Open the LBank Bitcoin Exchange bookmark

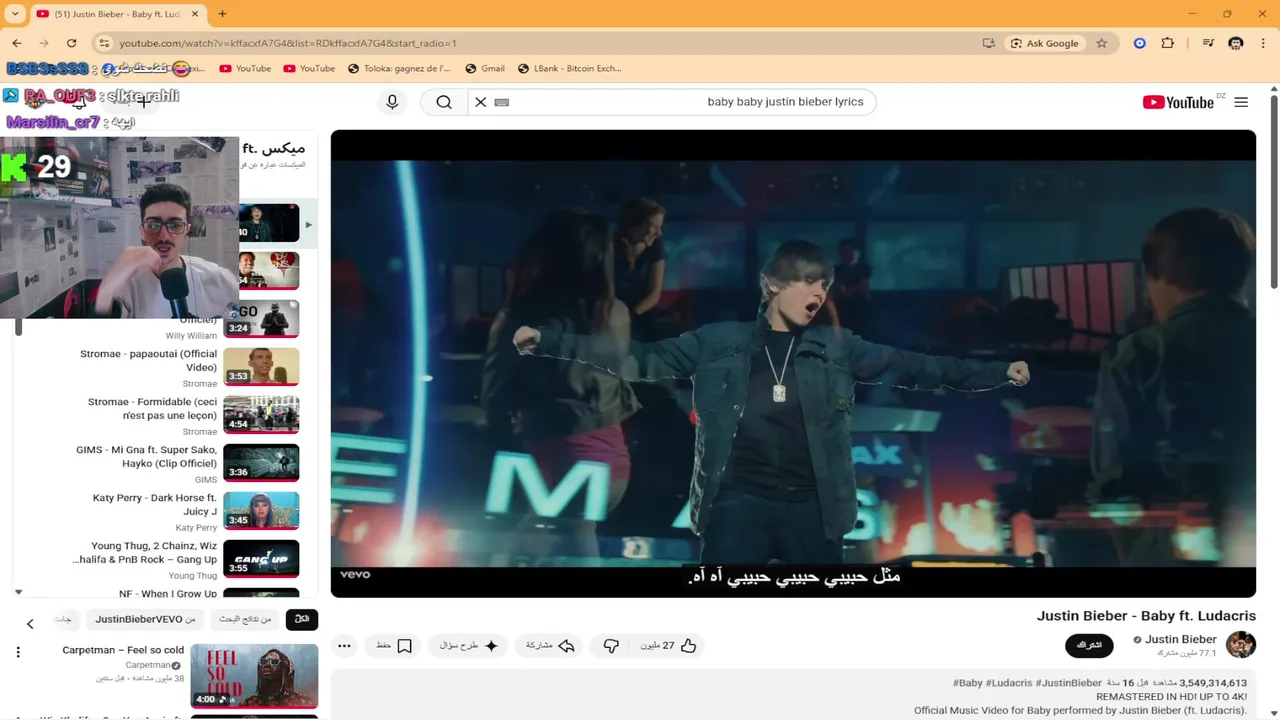(x=570, y=68)
